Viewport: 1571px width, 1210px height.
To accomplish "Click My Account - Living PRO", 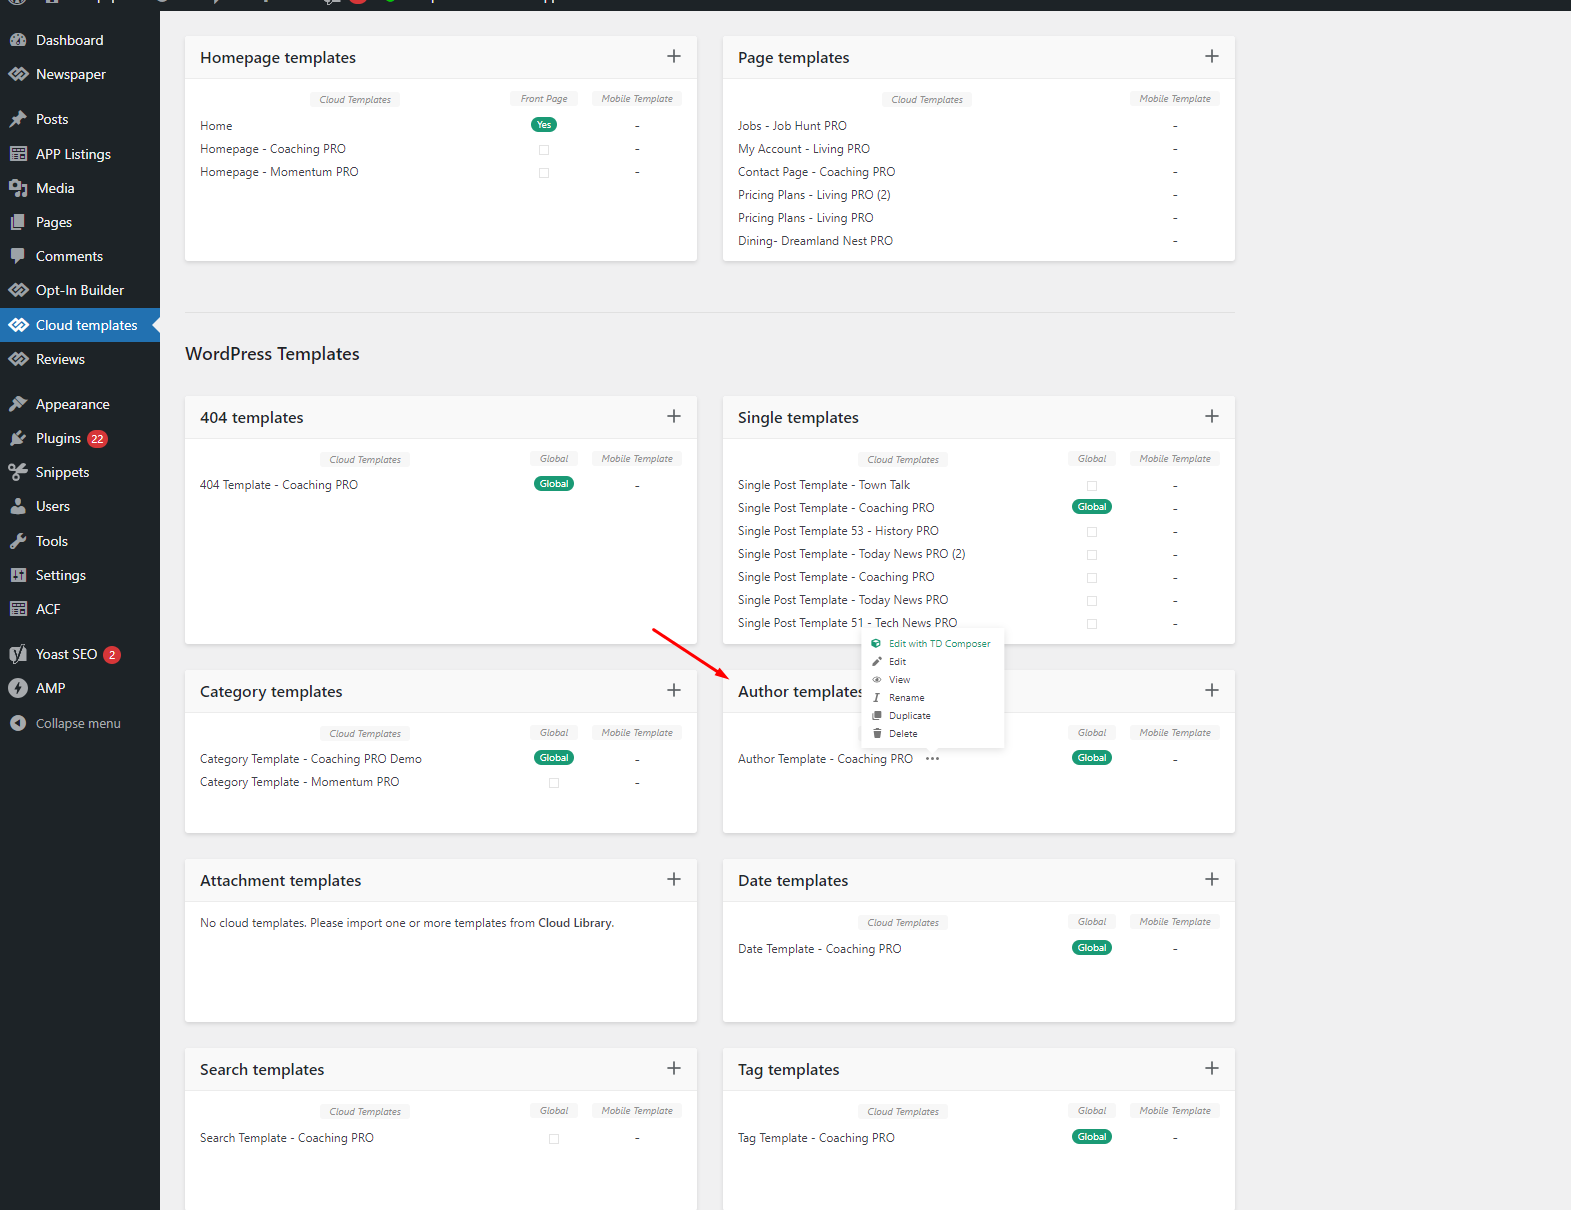I will (x=804, y=149).
